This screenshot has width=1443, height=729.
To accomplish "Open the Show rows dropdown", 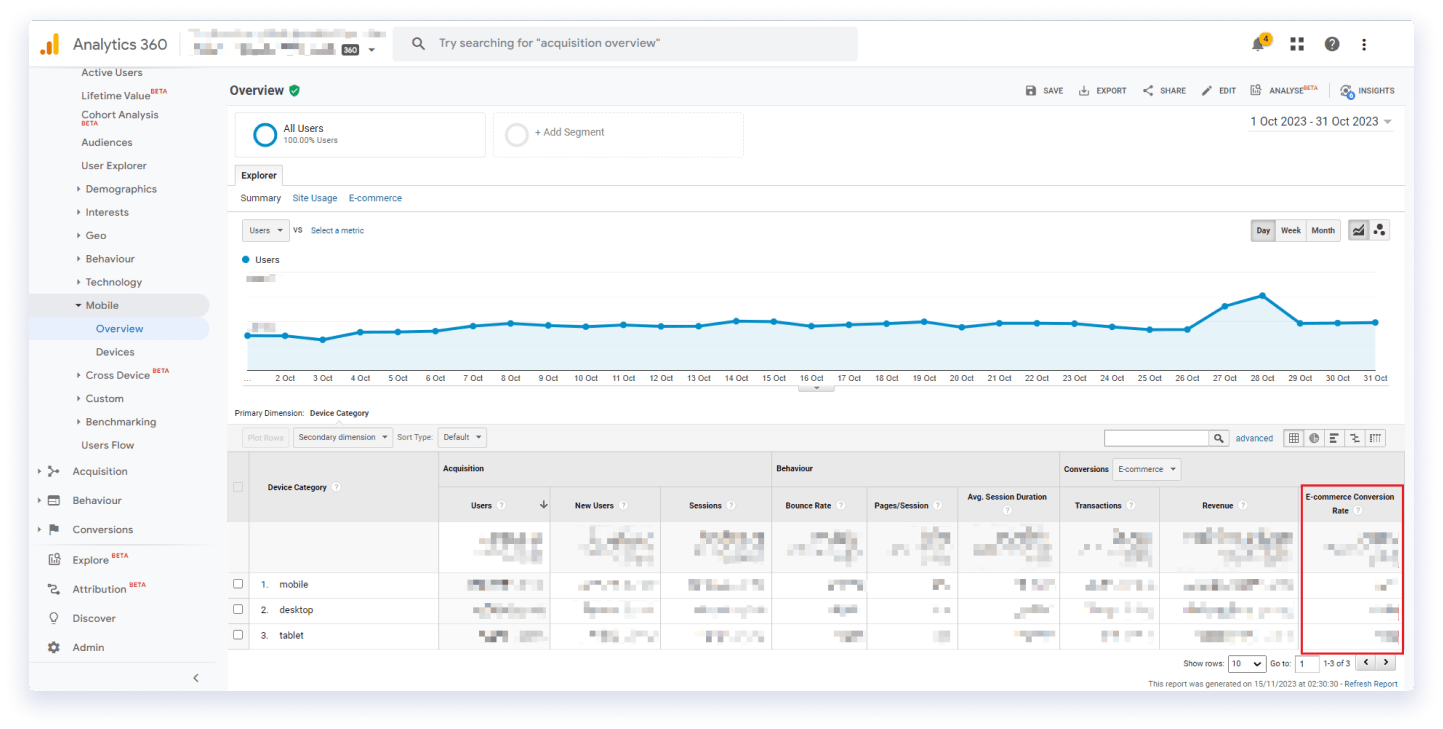I will (x=1247, y=663).
